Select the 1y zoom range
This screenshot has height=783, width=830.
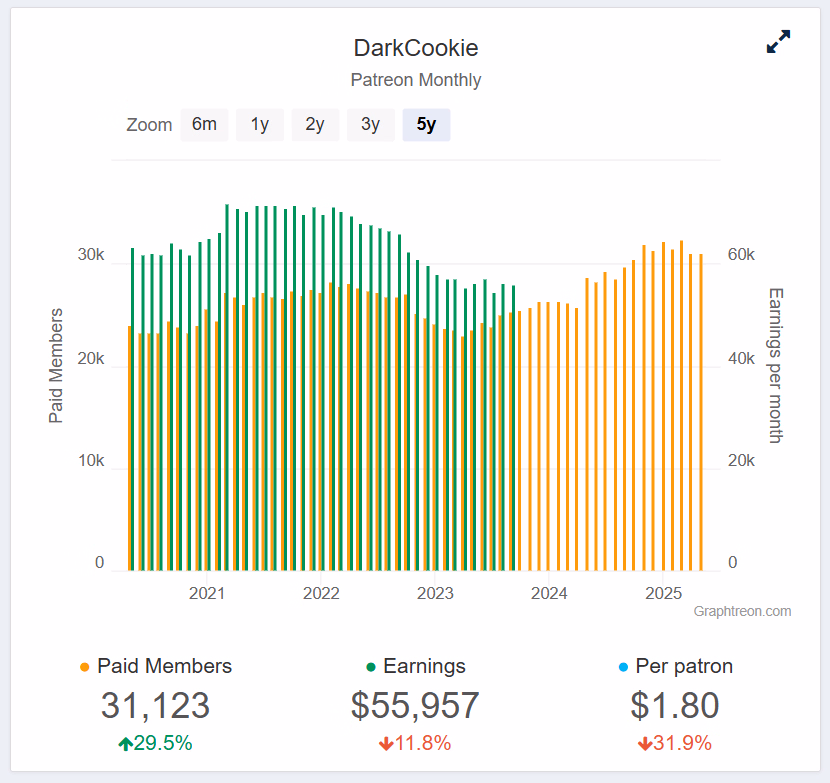pos(260,125)
